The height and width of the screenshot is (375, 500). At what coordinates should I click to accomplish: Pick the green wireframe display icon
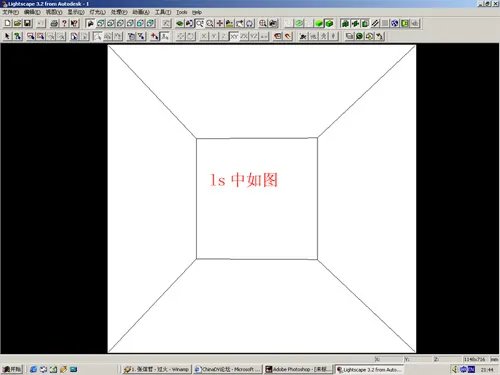(299, 23)
